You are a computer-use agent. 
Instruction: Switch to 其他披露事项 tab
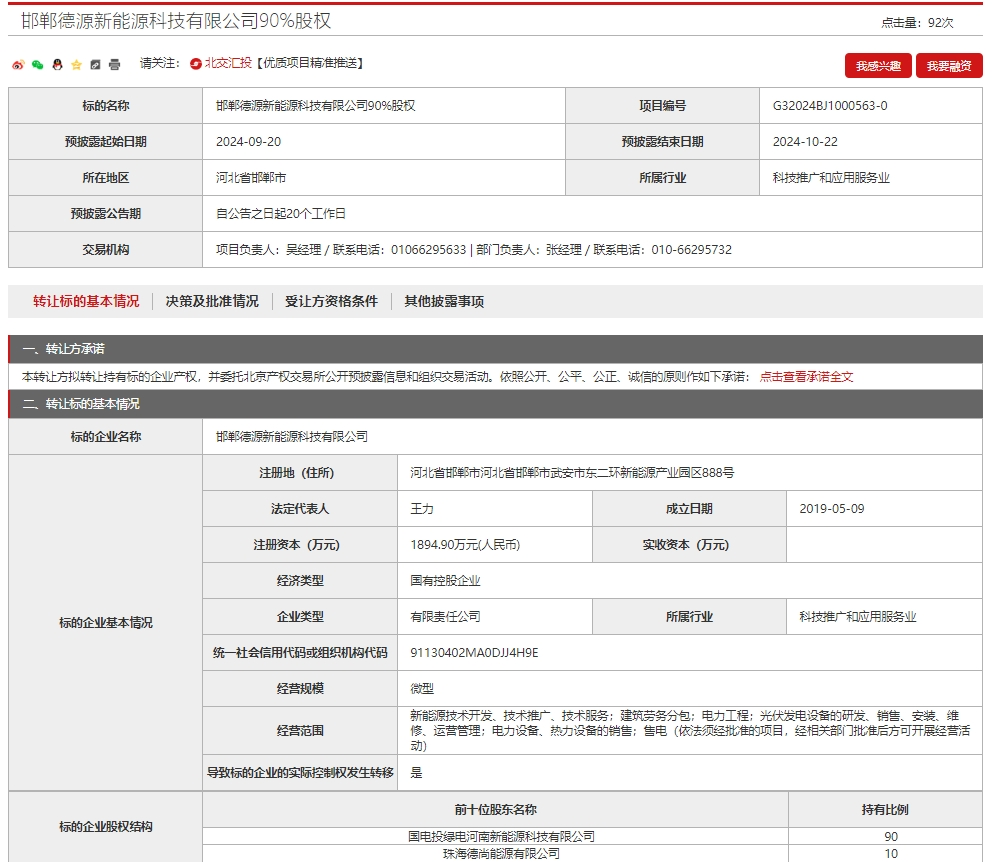tap(444, 301)
